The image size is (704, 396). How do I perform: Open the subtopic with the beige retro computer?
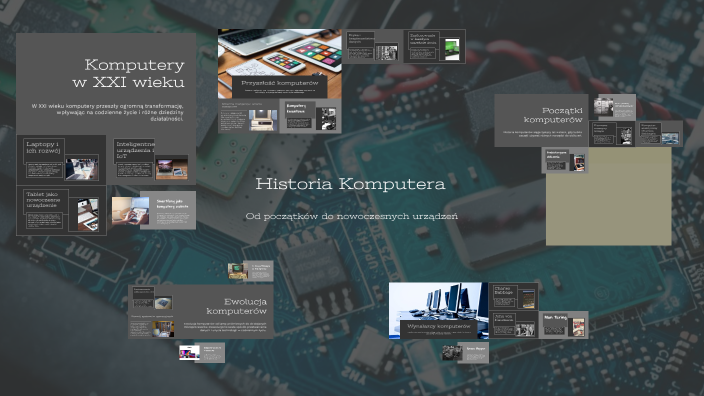click(248, 116)
